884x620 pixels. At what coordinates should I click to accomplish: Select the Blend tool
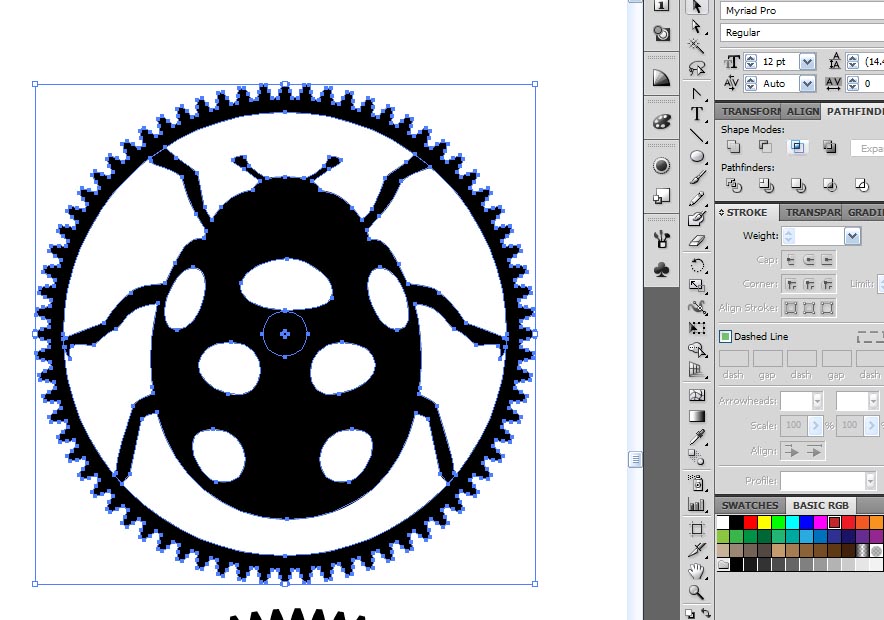[697, 457]
